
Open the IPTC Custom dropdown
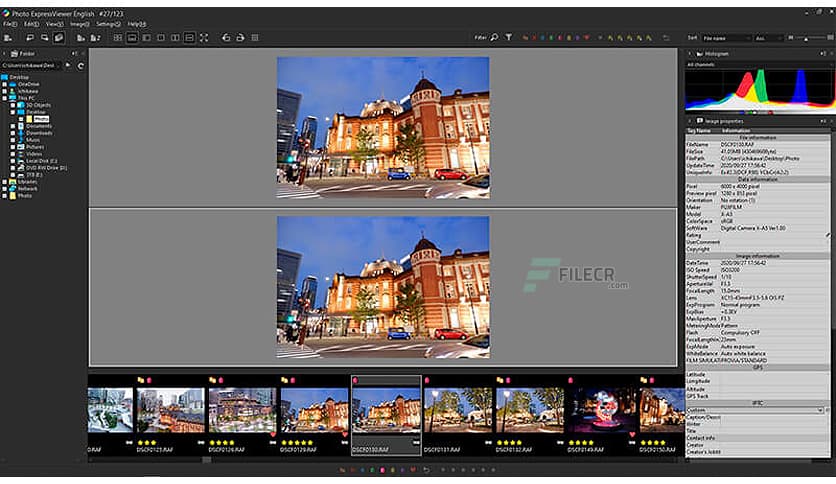pos(755,410)
